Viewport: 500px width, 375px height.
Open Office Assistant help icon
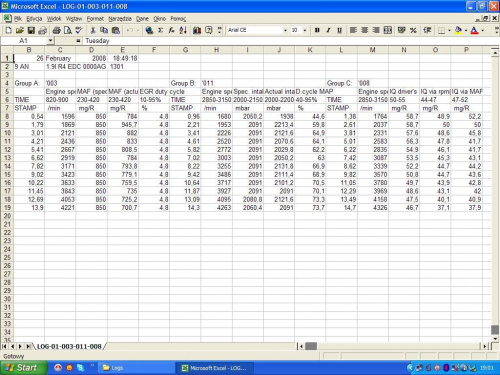(208, 30)
